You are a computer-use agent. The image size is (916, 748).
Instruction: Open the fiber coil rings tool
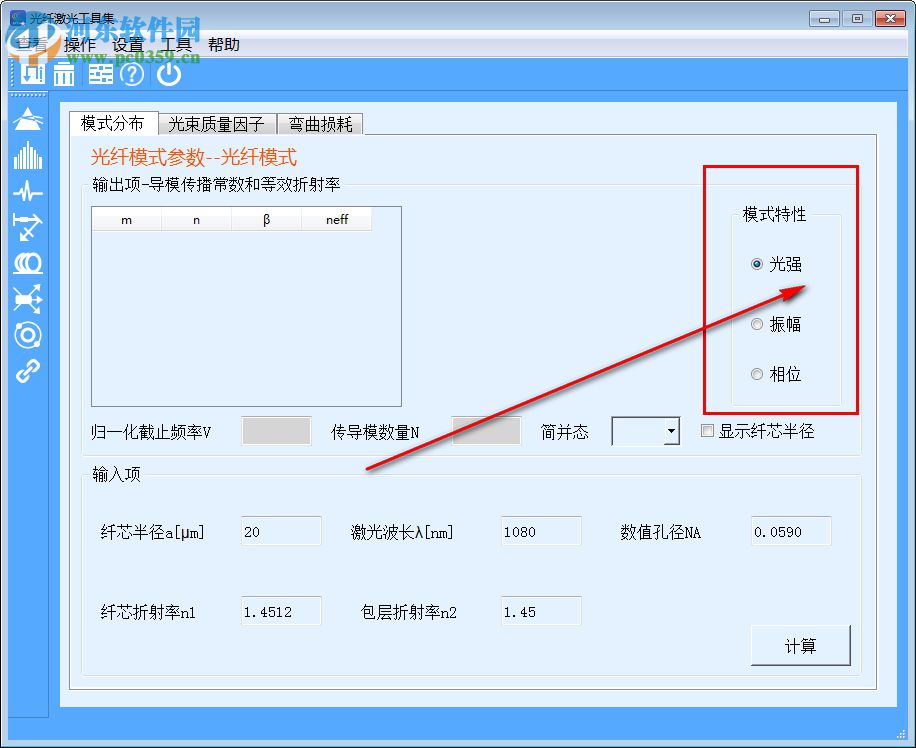pyautogui.click(x=27, y=265)
